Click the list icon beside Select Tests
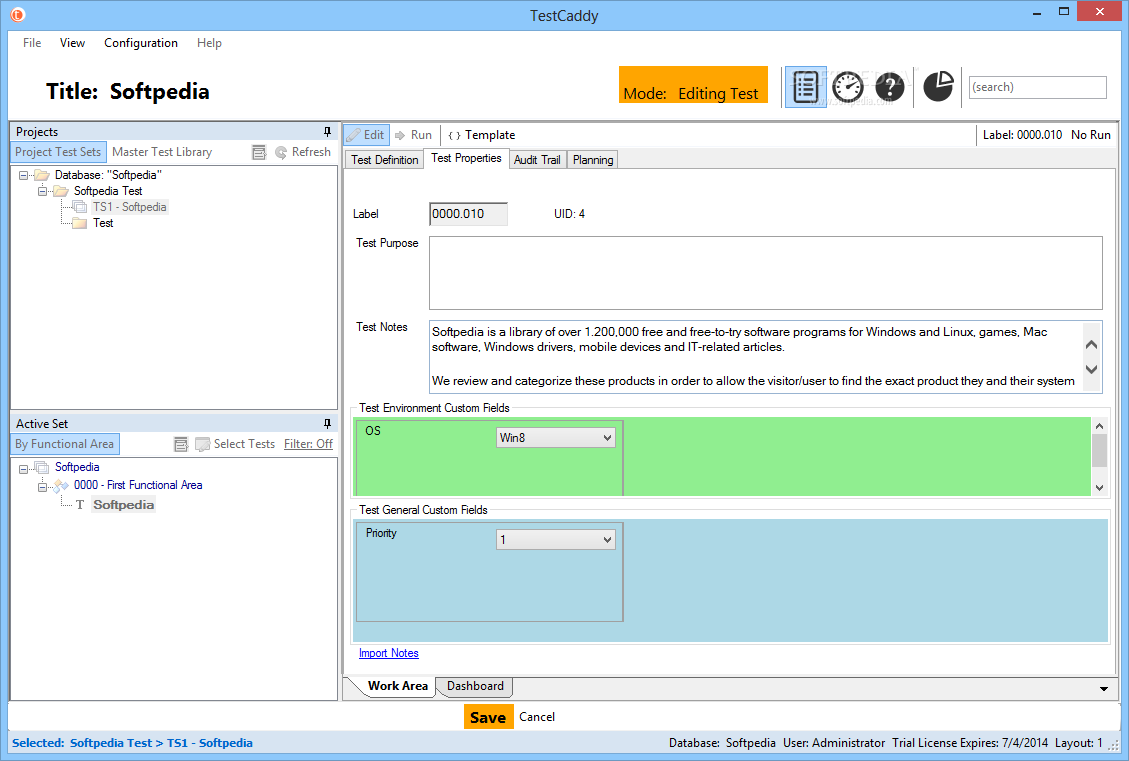 [x=181, y=444]
